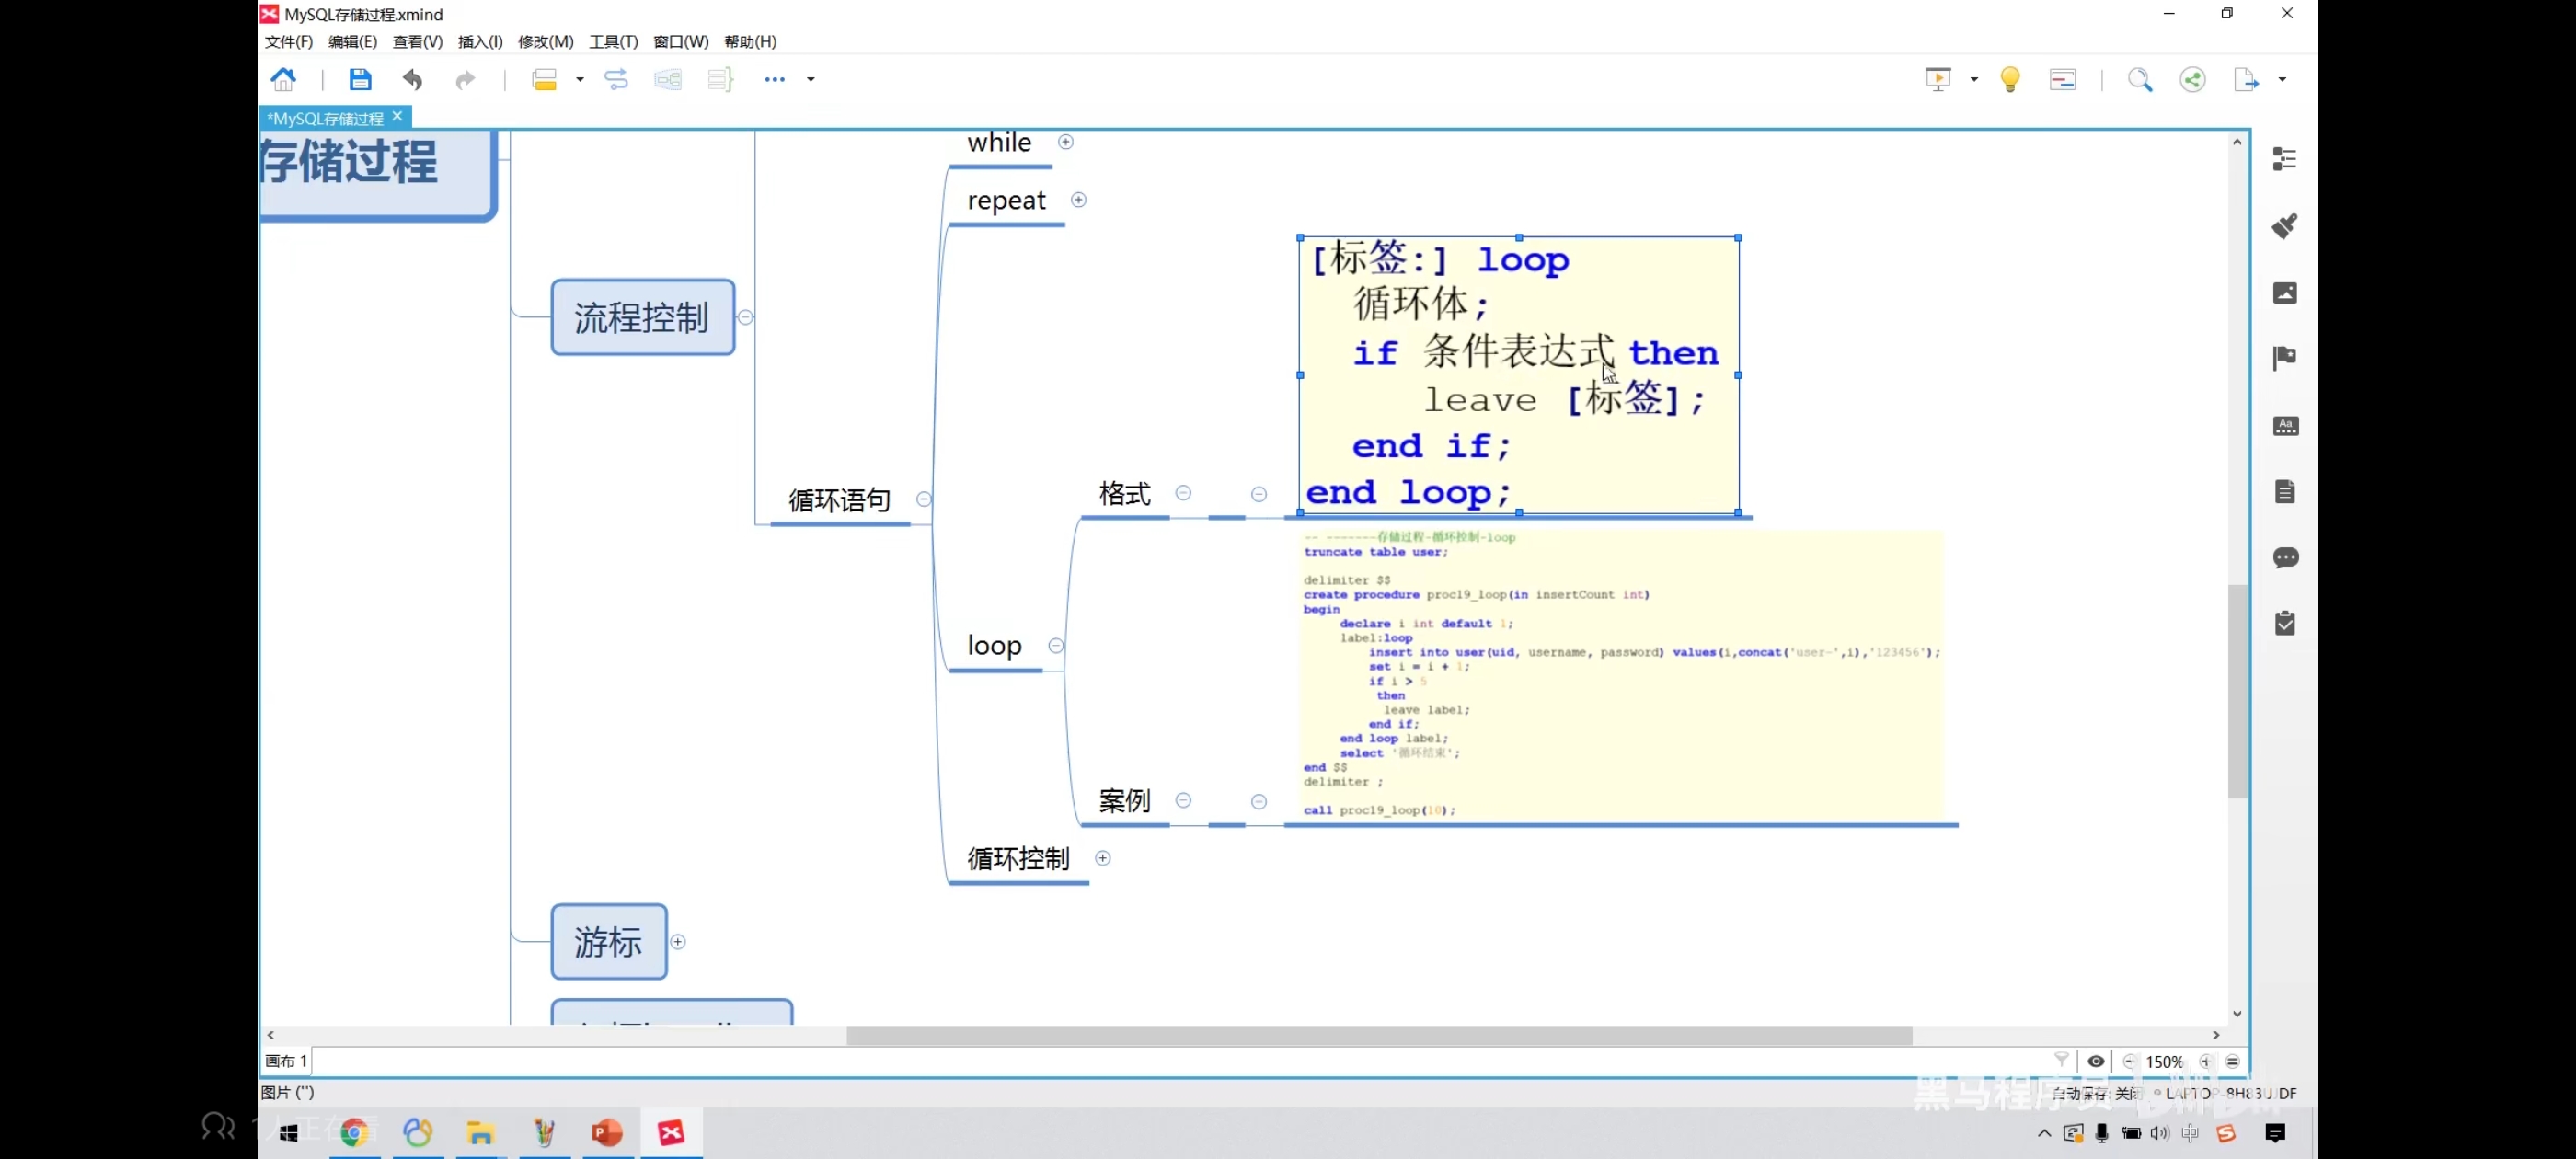Click the Save icon in toolbar

coord(360,79)
